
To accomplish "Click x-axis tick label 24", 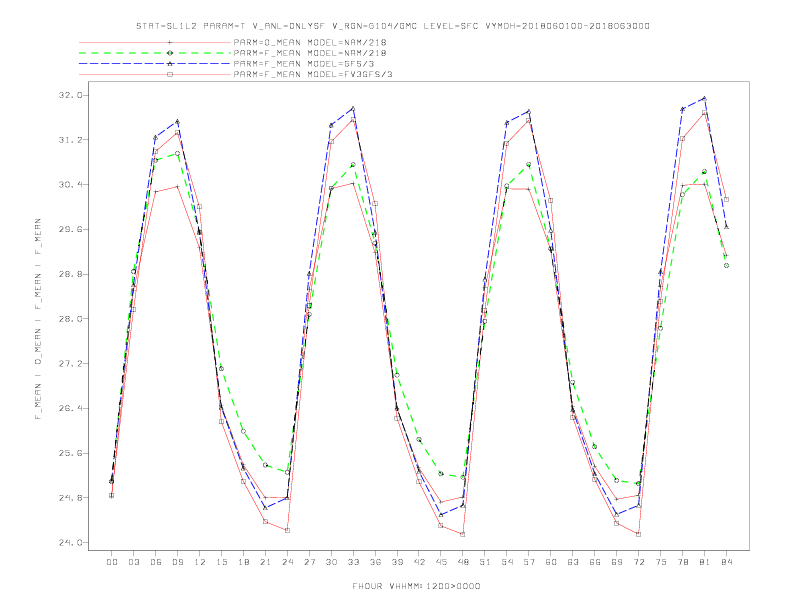I will click(287, 562).
